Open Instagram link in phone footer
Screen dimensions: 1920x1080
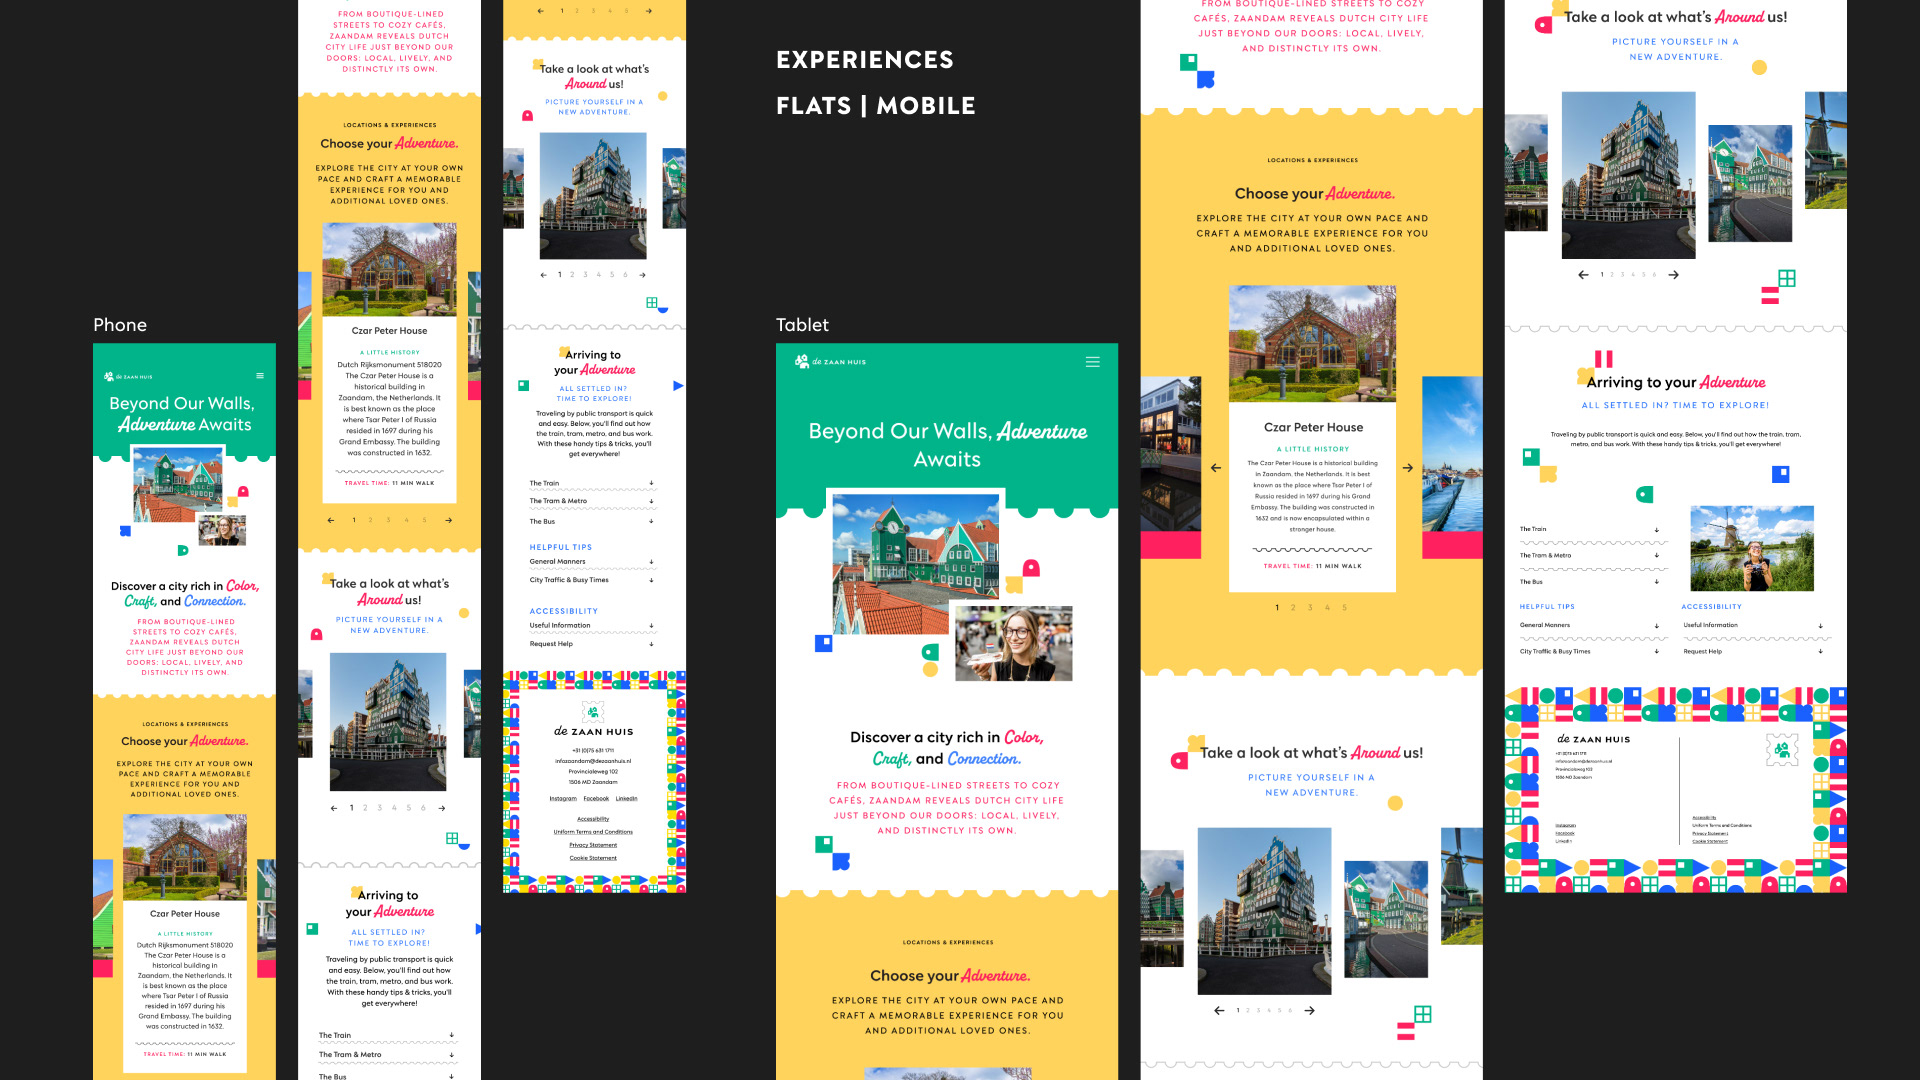(563, 799)
